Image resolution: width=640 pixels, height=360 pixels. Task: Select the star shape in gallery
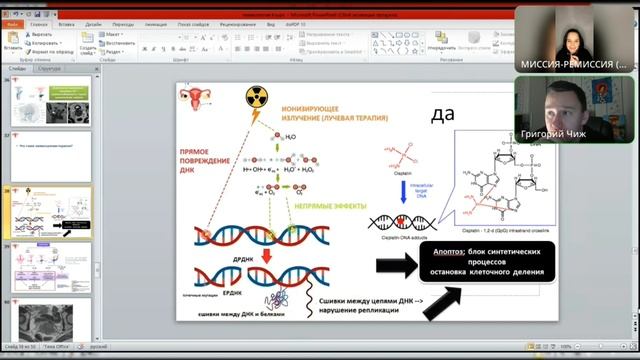pyautogui.click(x=415, y=51)
